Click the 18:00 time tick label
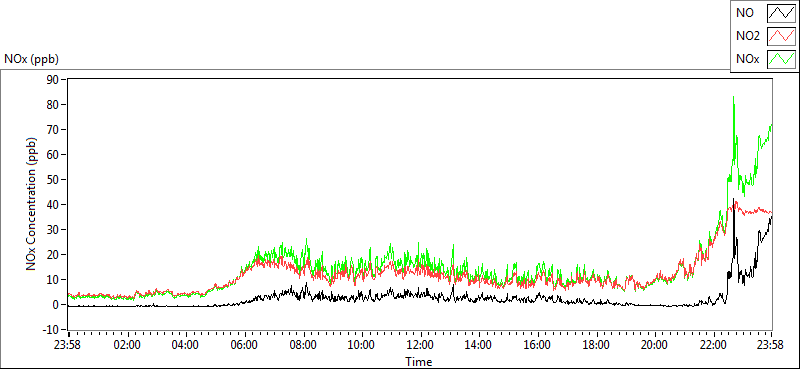800x369 pixels. point(596,344)
